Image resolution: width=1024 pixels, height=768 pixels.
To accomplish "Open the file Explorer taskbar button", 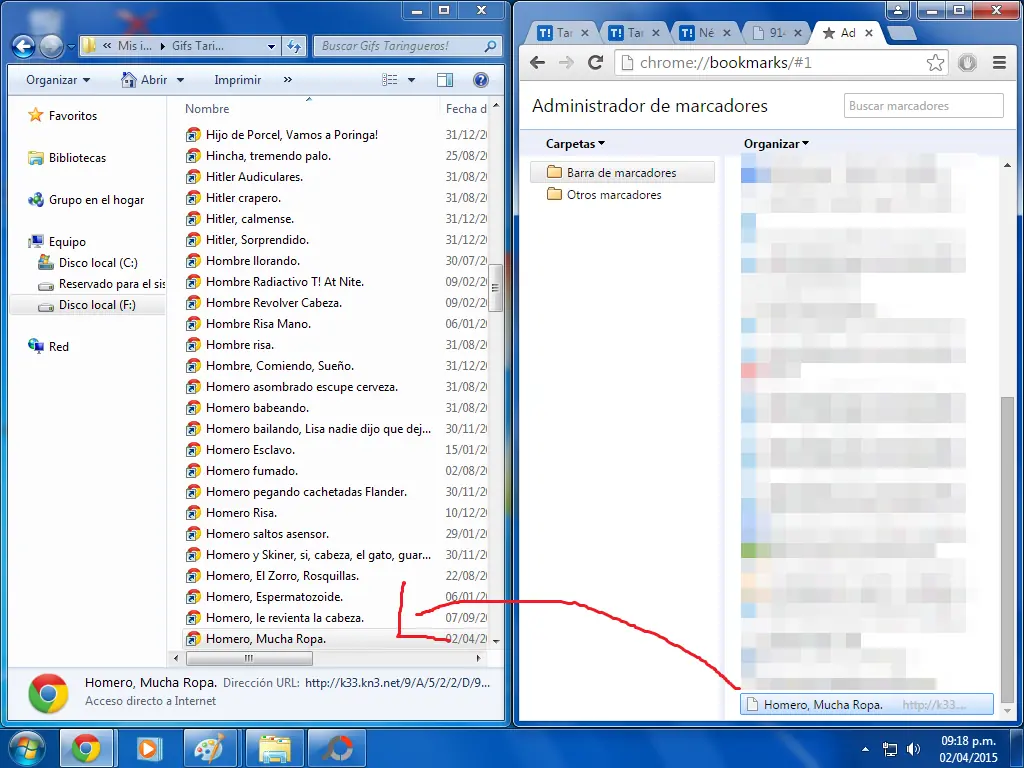I will coord(275,748).
